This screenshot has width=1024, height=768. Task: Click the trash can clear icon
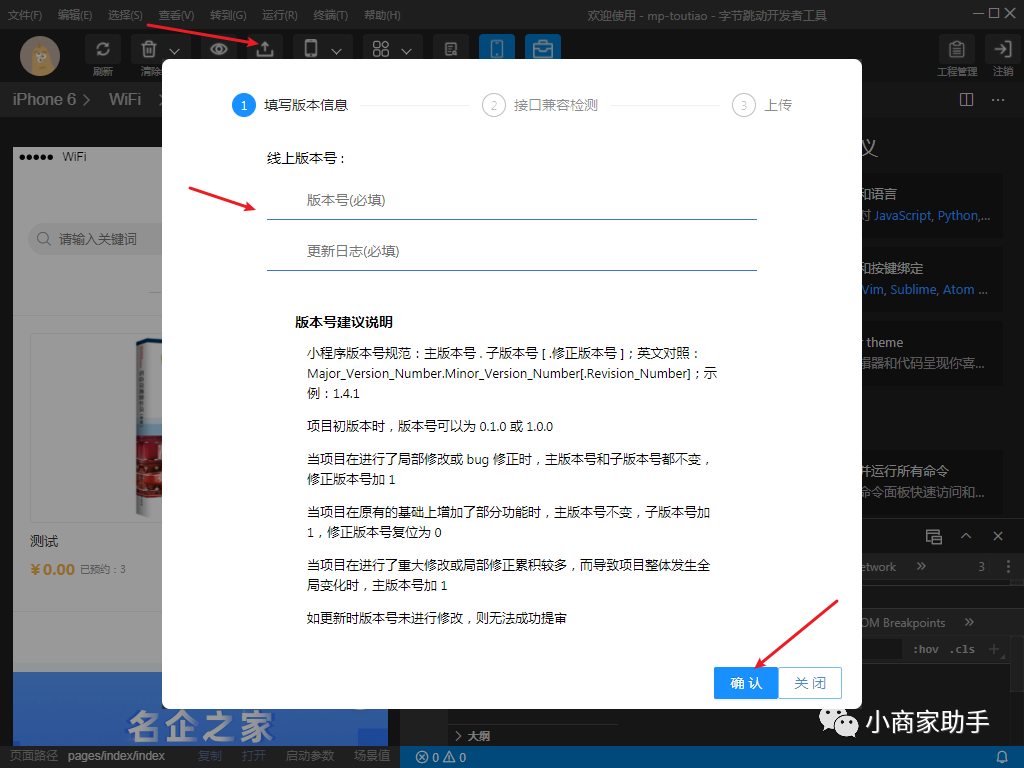point(149,49)
